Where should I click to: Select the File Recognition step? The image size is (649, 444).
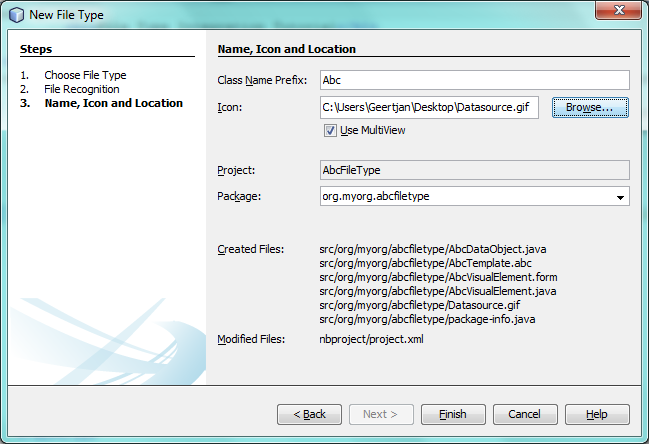click(82, 89)
